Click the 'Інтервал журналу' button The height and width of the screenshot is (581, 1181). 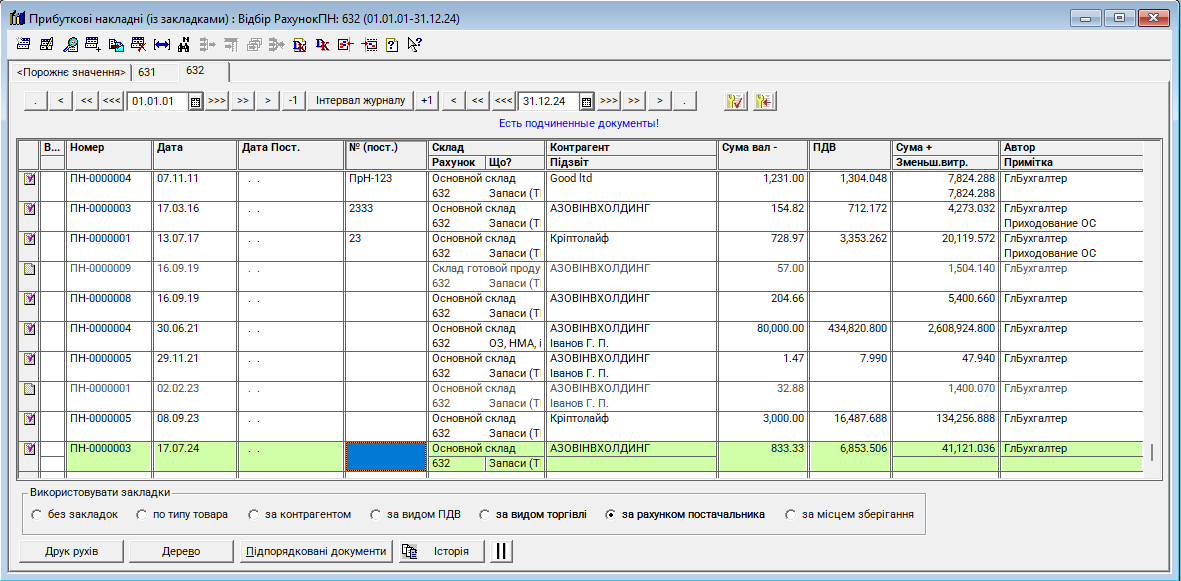pyautogui.click(x=360, y=101)
